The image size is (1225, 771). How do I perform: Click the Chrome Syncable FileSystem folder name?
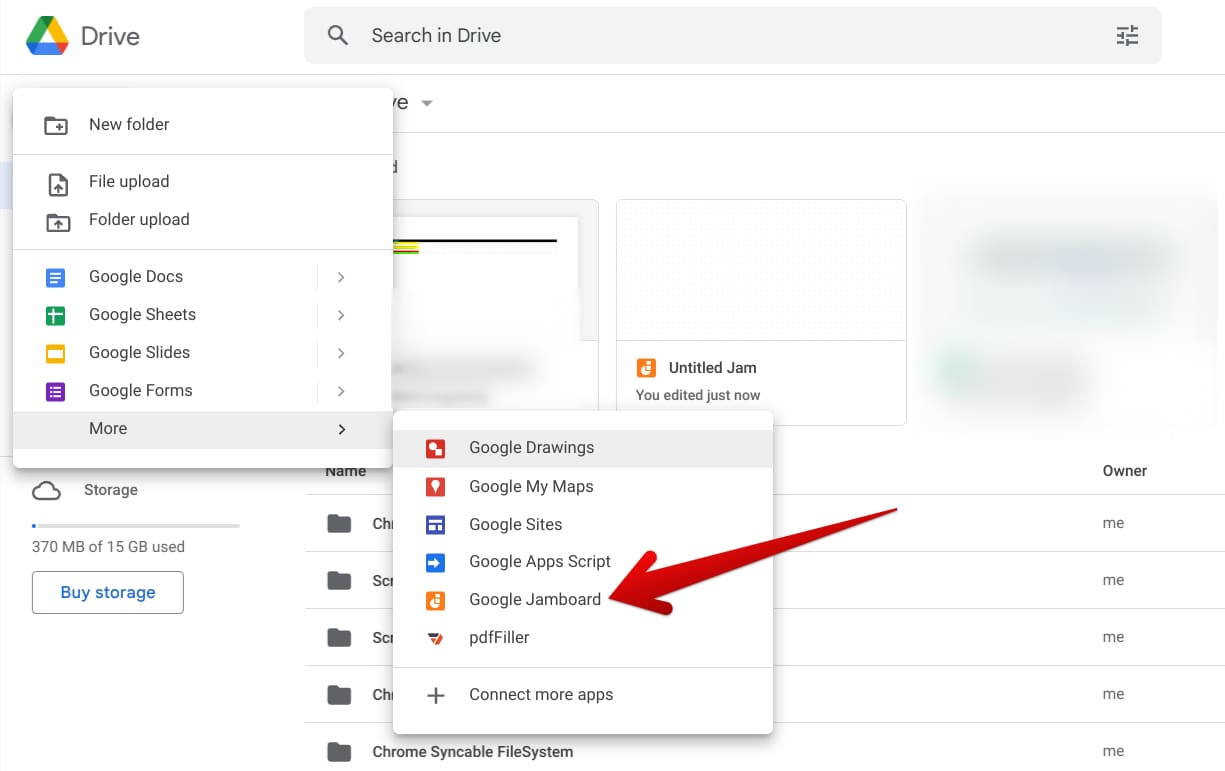tap(473, 751)
